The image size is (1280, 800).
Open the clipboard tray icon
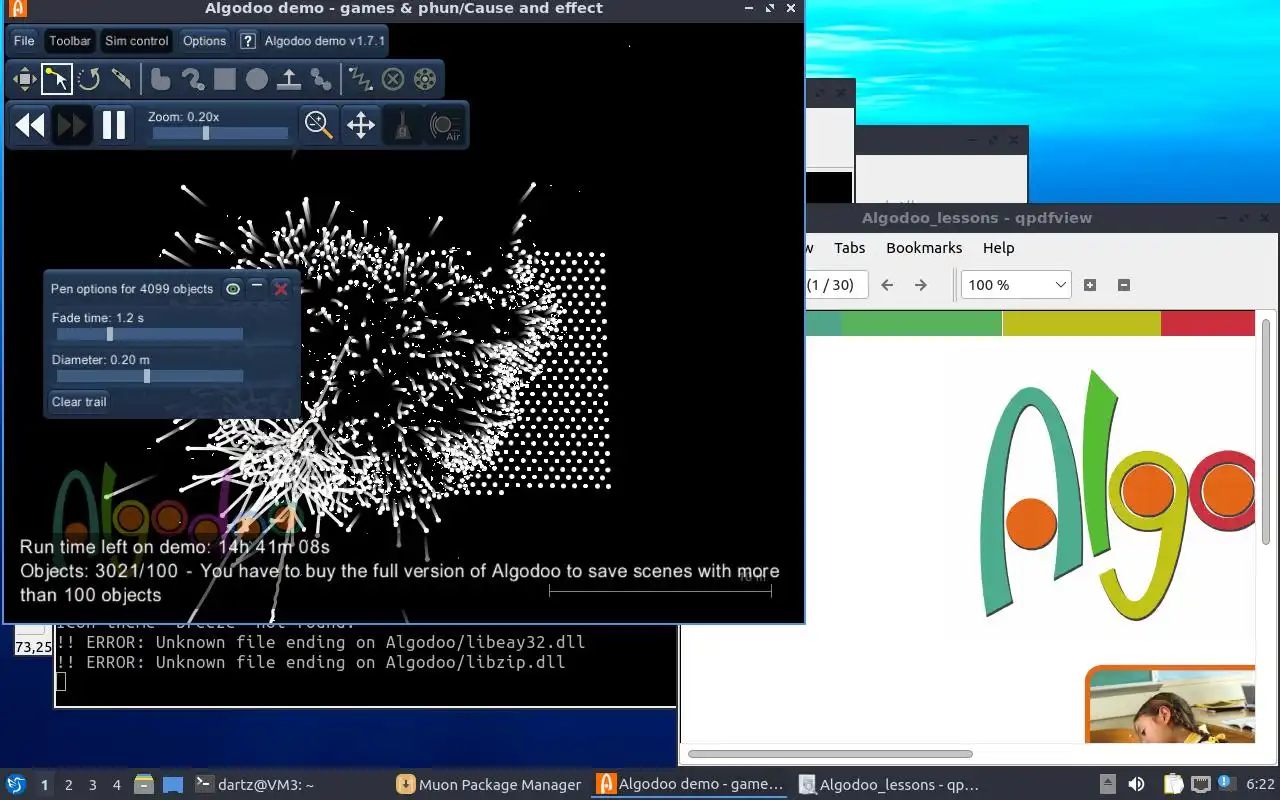coord(1173,785)
